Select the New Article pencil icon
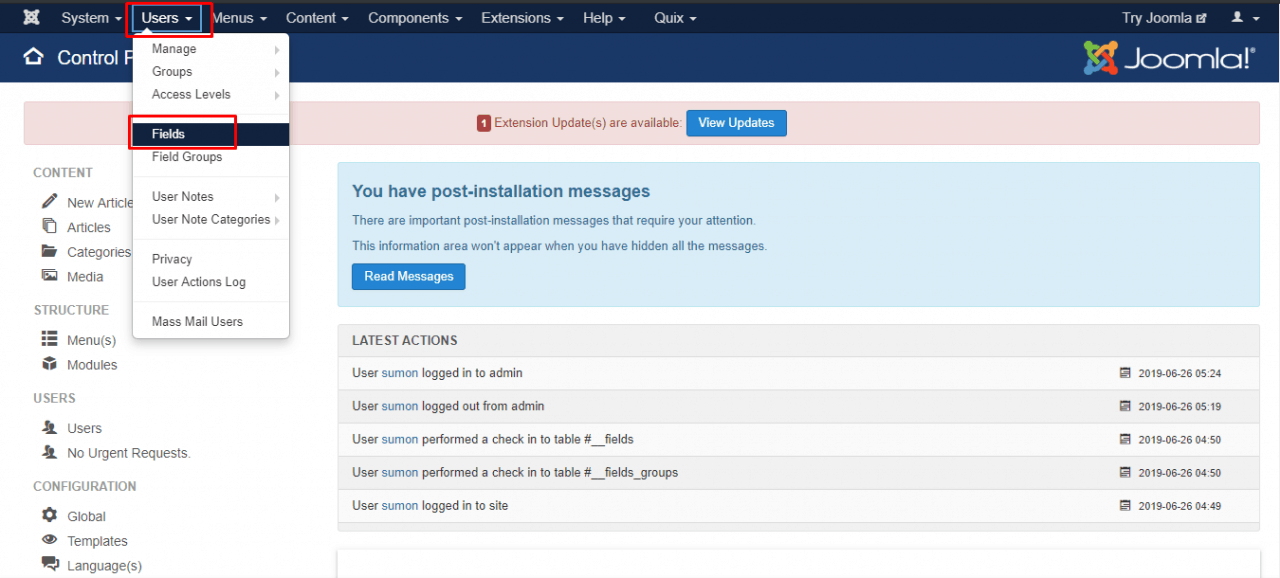Screen dimensions: 1280x578 click(x=50, y=202)
